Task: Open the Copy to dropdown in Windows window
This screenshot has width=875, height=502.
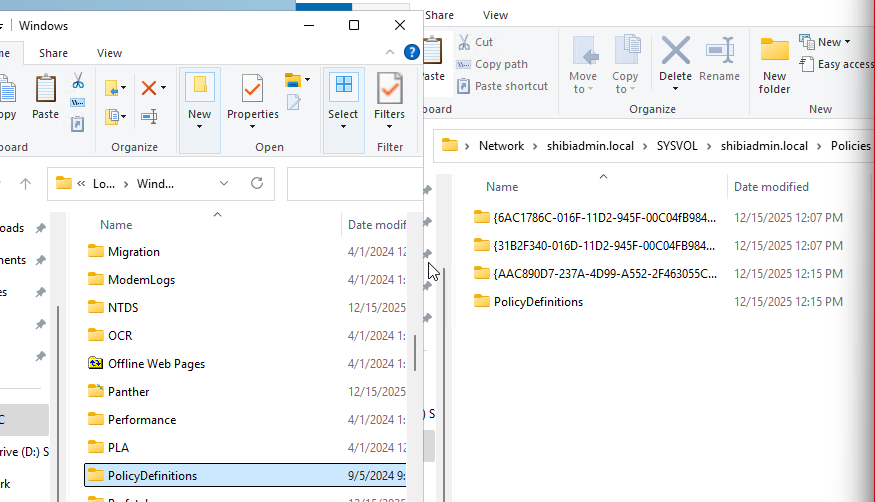Action: (x=115, y=116)
